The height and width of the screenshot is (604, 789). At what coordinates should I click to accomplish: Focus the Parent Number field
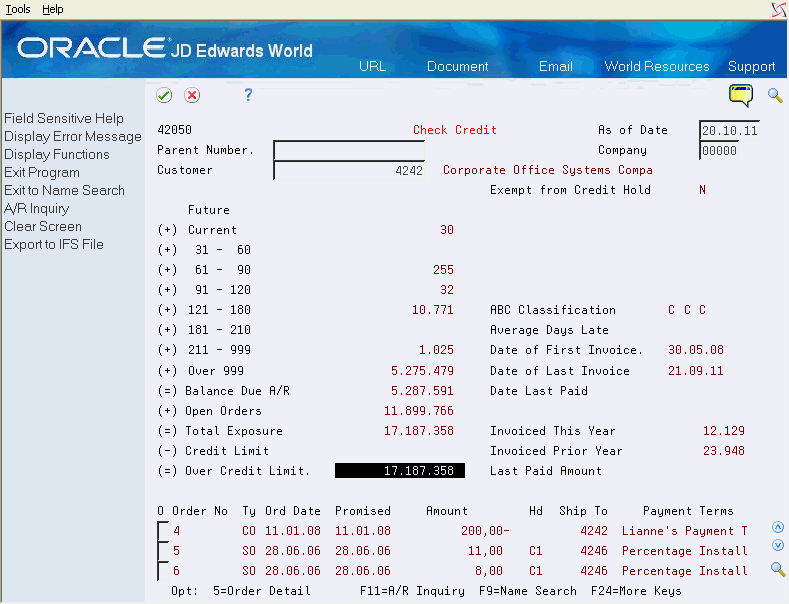pyautogui.click(x=349, y=150)
